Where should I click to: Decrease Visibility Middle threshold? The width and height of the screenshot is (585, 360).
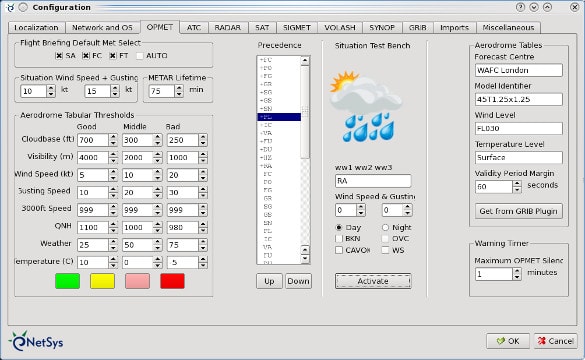point(158,160)
